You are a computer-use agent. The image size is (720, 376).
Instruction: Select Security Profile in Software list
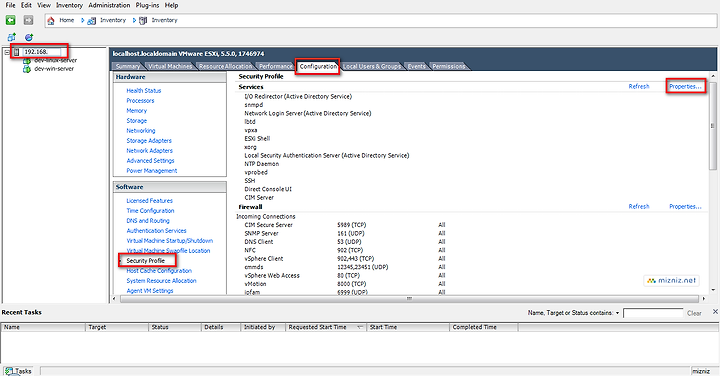(x=145, y=261)
